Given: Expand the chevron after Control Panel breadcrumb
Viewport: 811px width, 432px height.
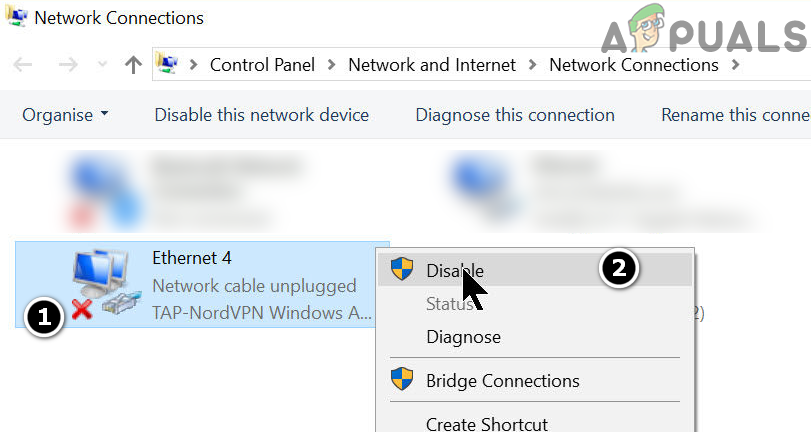Looking at the screenshot, I should pyautogui.click(x=332, y=65).
